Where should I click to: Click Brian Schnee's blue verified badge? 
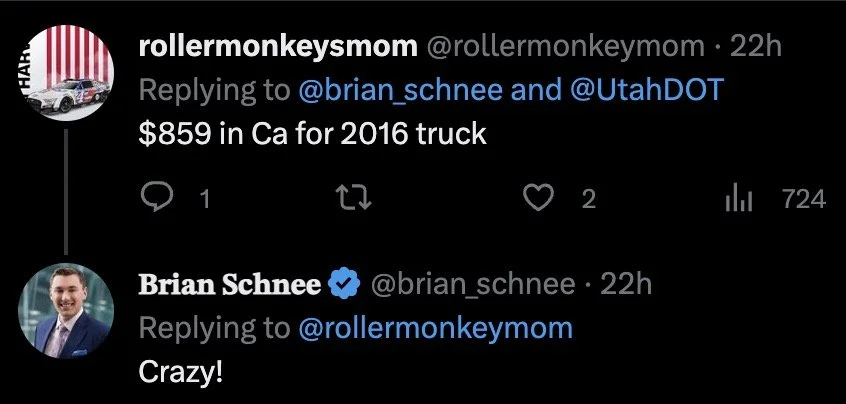(345, 285)
